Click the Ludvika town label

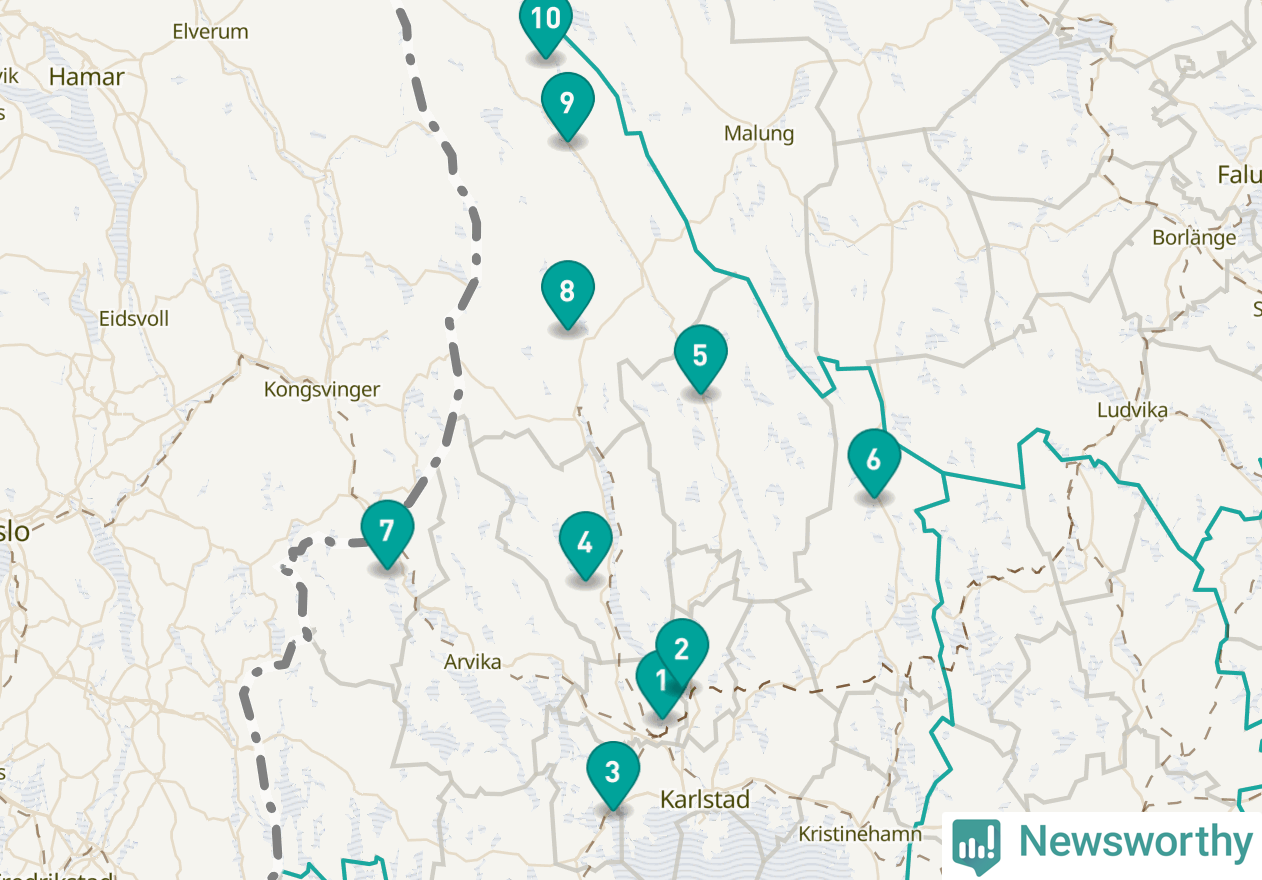point(1132,410)
